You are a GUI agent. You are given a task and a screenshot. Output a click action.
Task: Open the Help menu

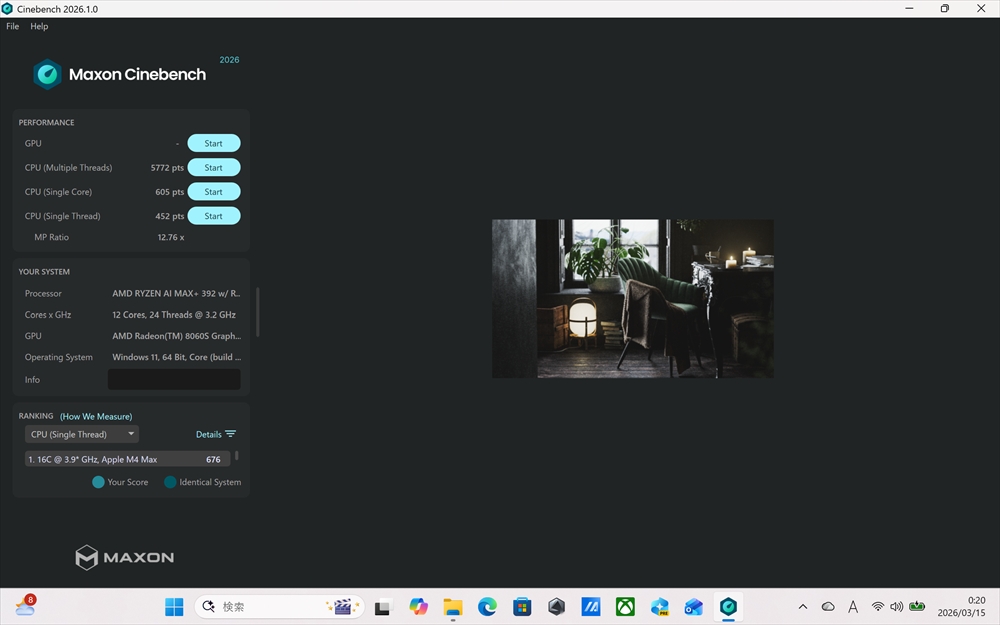point(39,26)
